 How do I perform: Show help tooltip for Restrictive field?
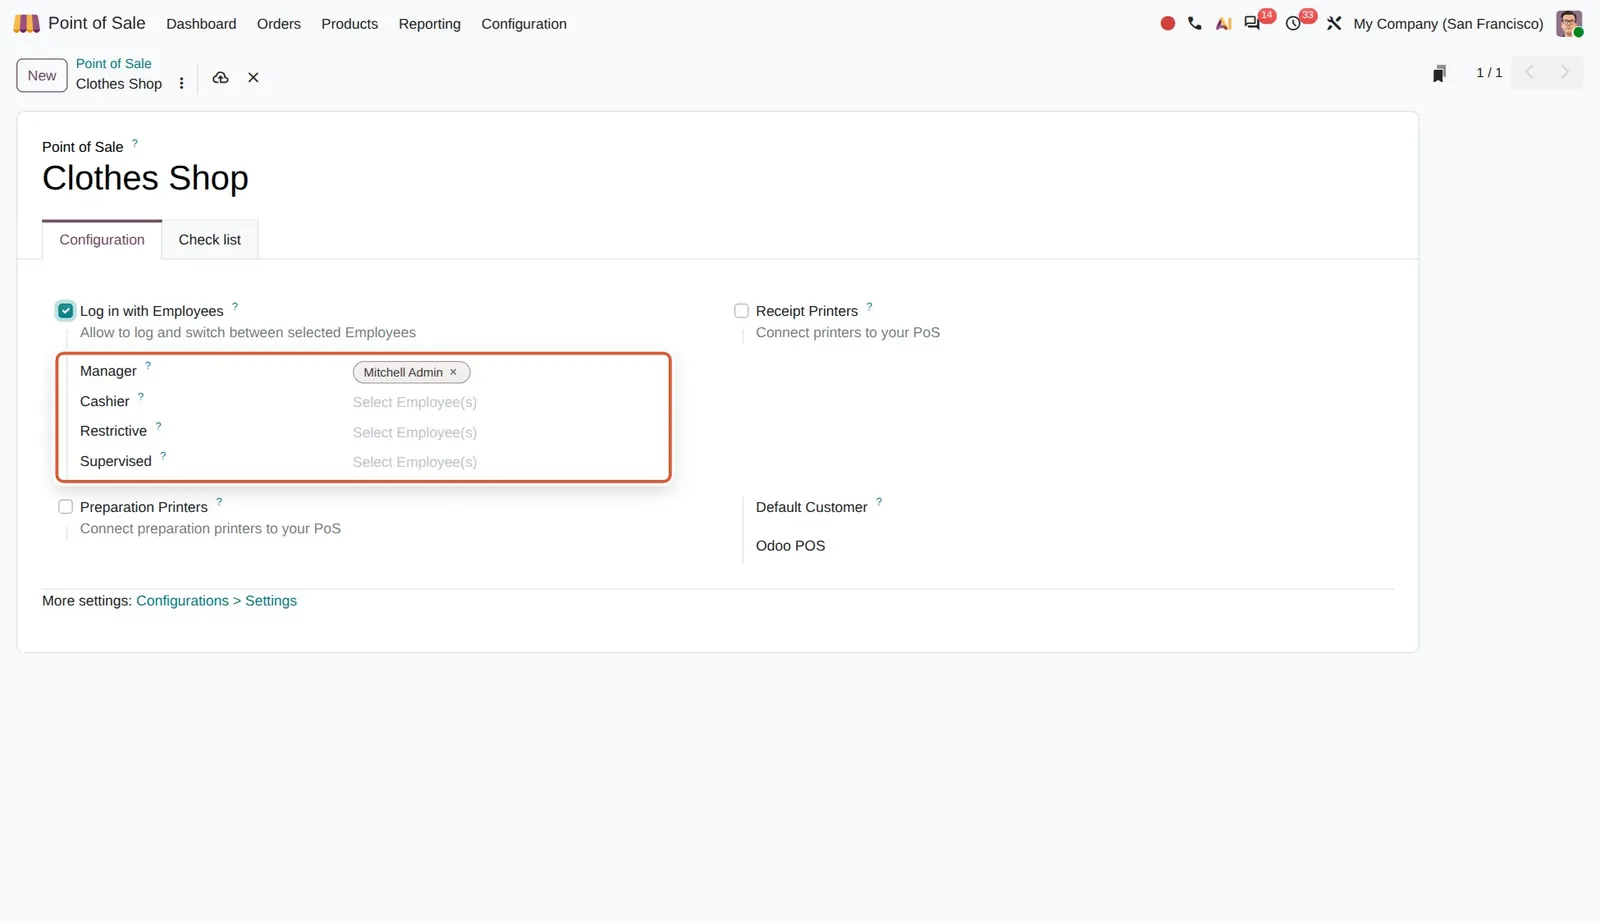158,427
